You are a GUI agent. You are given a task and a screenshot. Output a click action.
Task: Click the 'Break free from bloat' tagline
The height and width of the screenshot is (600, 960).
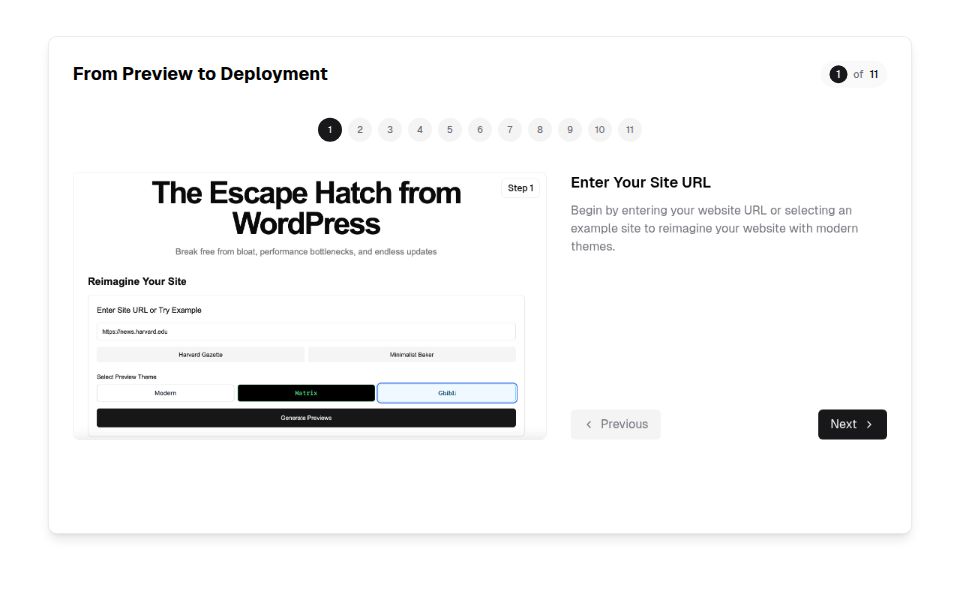[306, 252]
